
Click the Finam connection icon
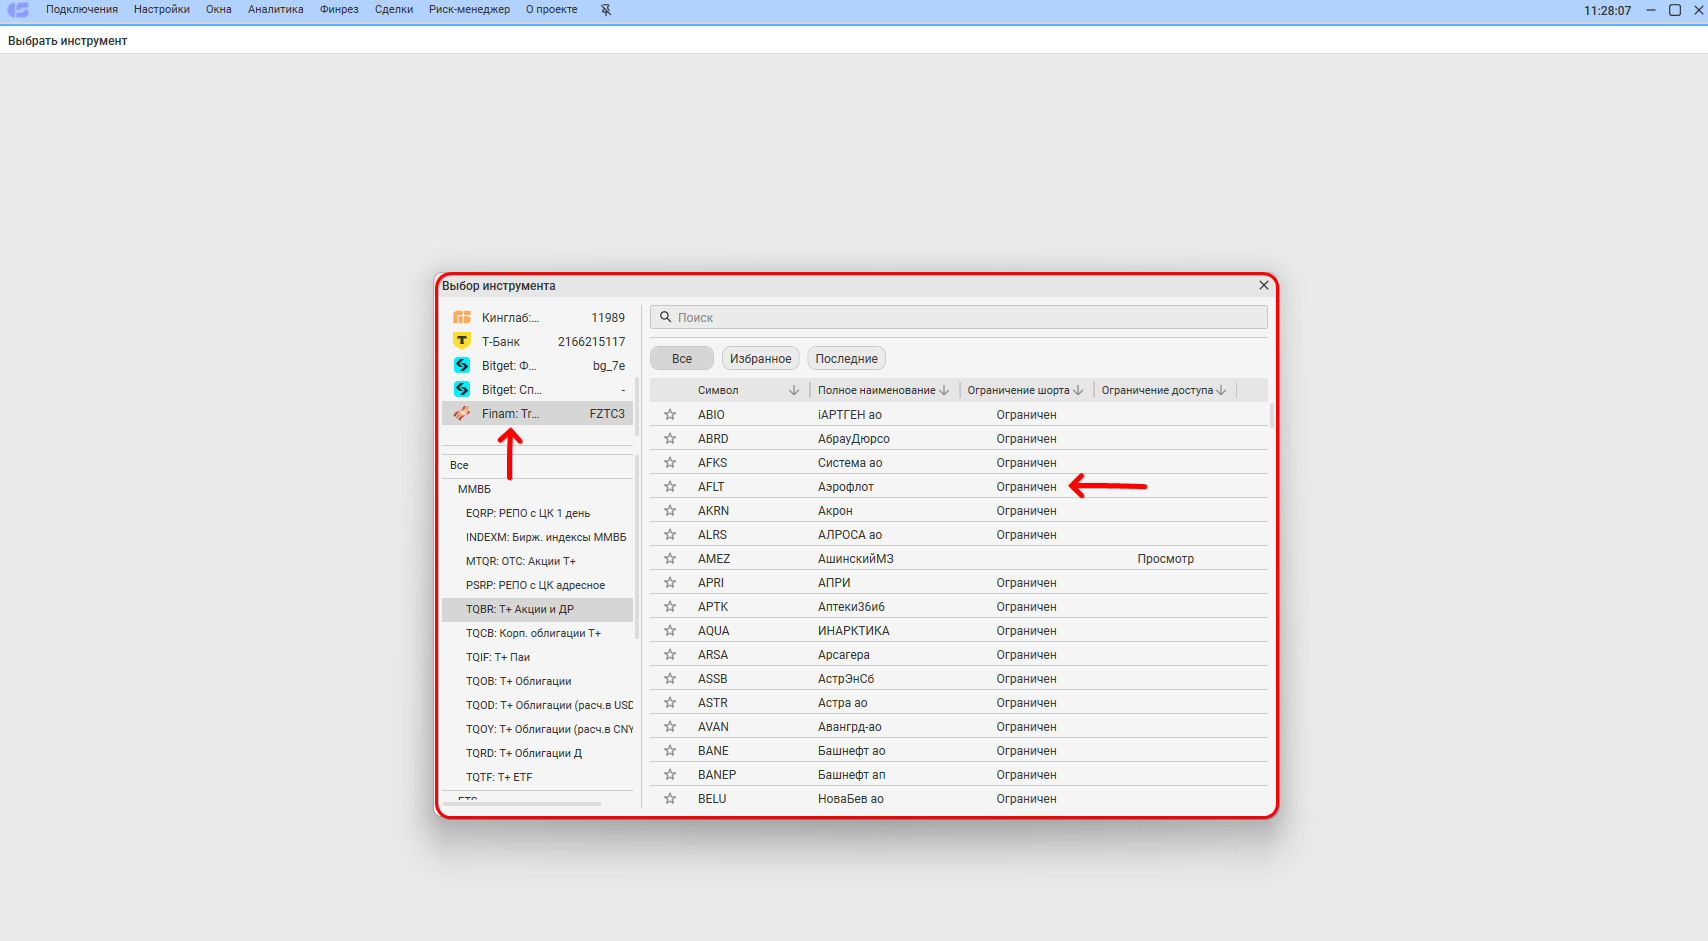pyautogui.click(x=462, y=413)
